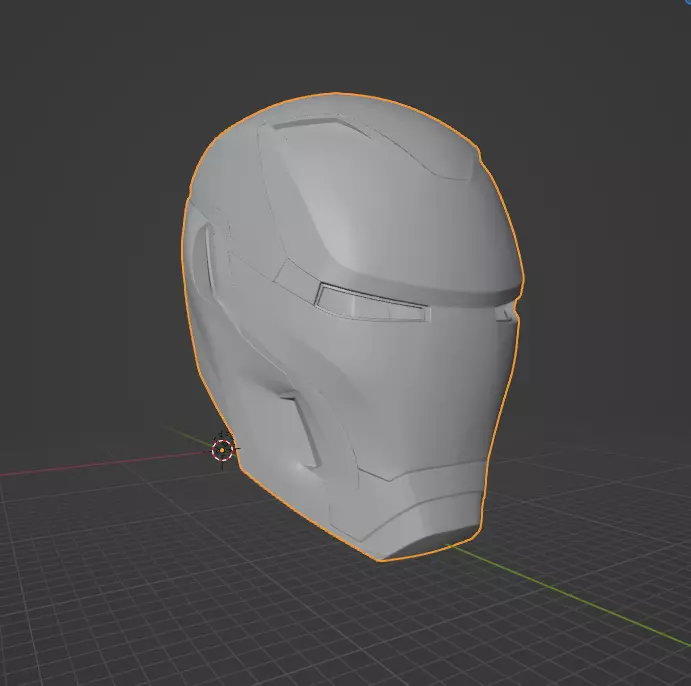The width and height of the screenshot is (691, 686).
Task: Click the red-white 3D cursor
Action: pyautogui.click(x=222, y=450)
